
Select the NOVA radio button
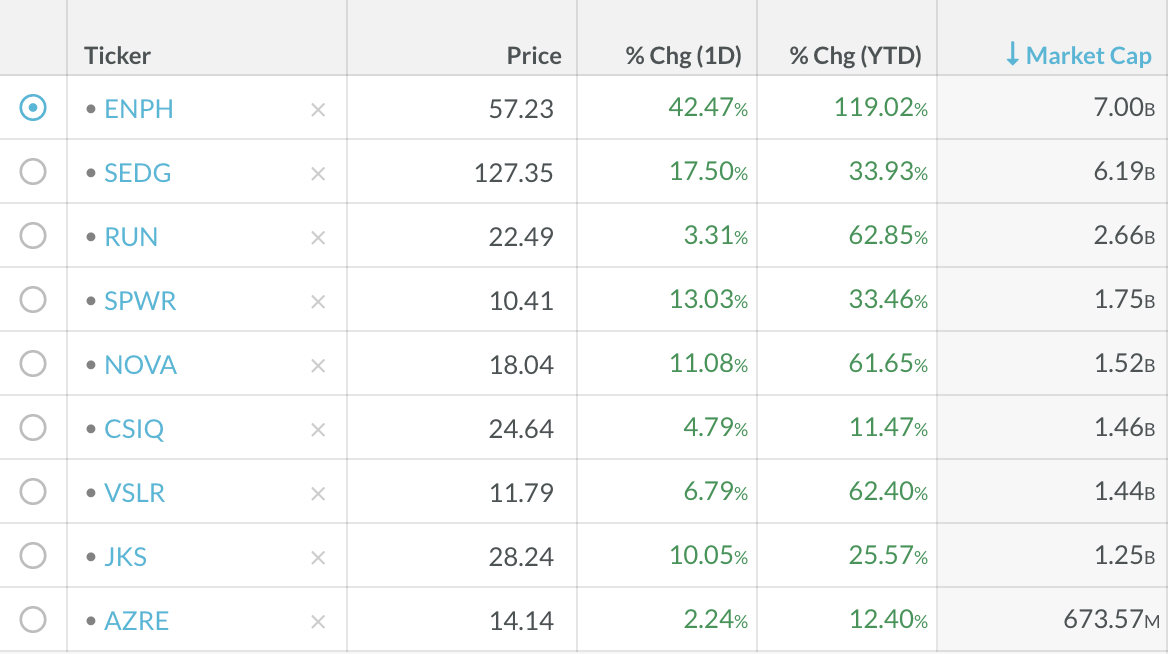point(33,364)
